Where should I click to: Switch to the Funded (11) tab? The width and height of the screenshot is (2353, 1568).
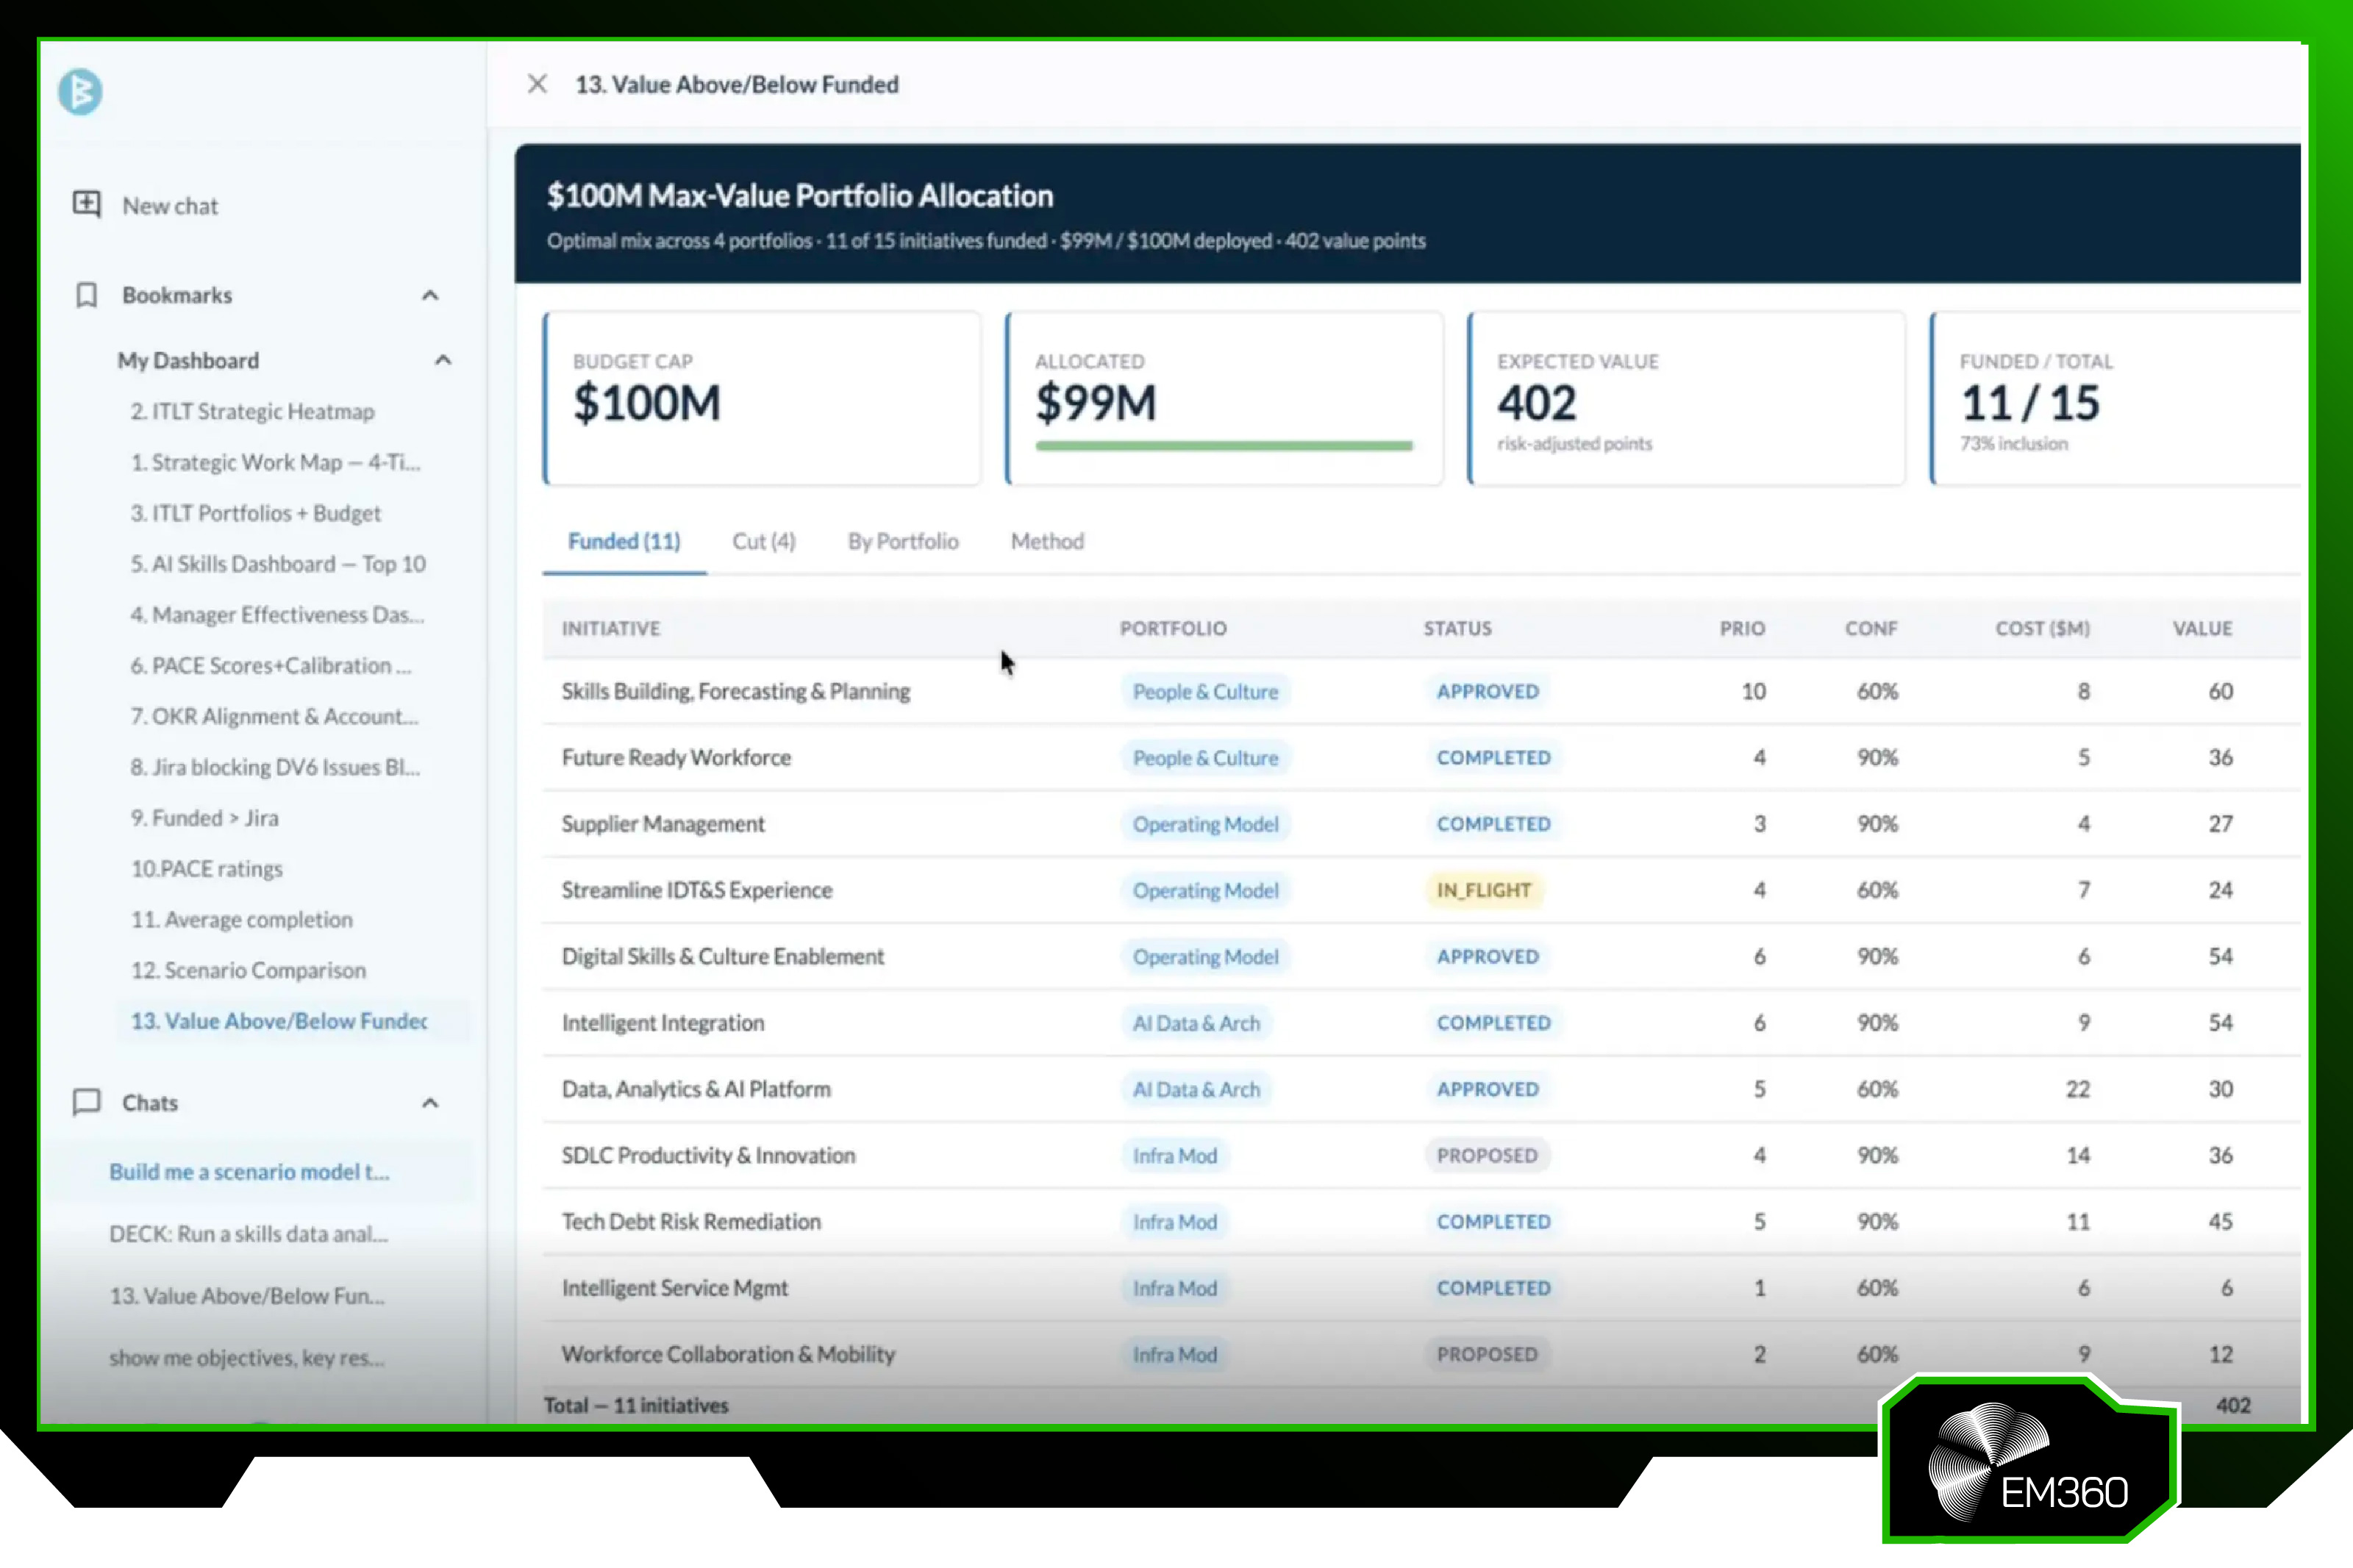[x=624, y=541]
